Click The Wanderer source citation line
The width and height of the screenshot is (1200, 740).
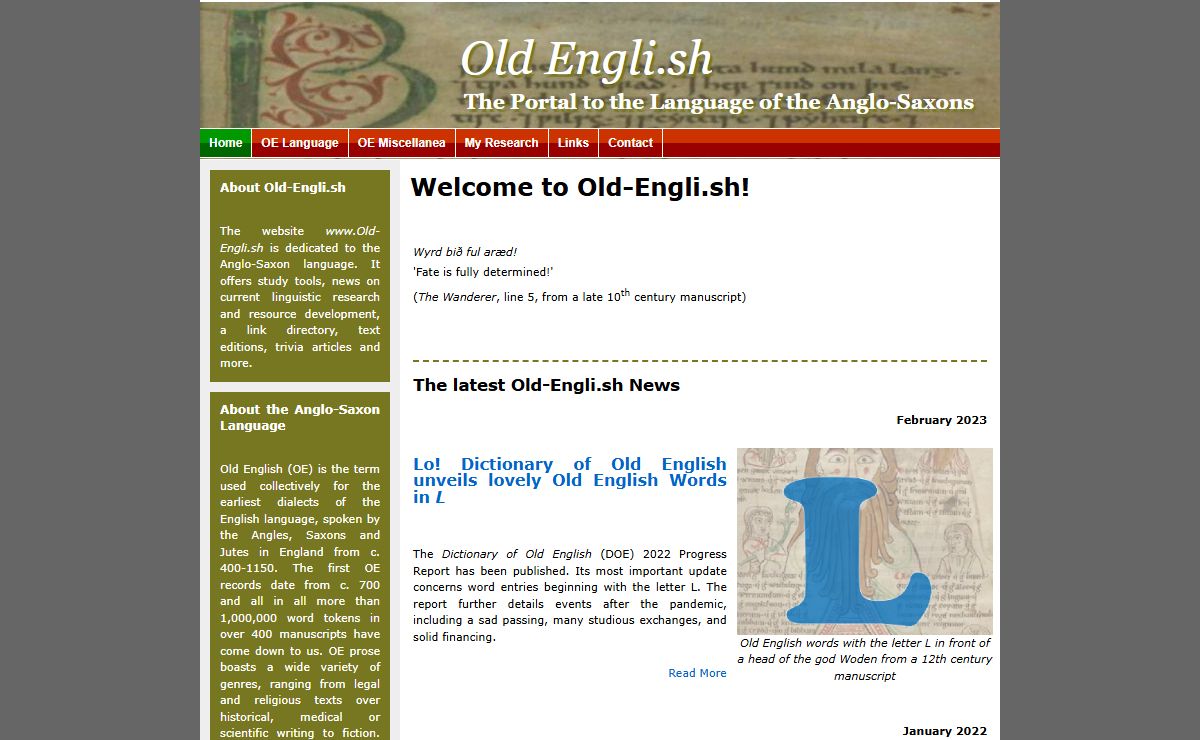[x=579, y=296]
